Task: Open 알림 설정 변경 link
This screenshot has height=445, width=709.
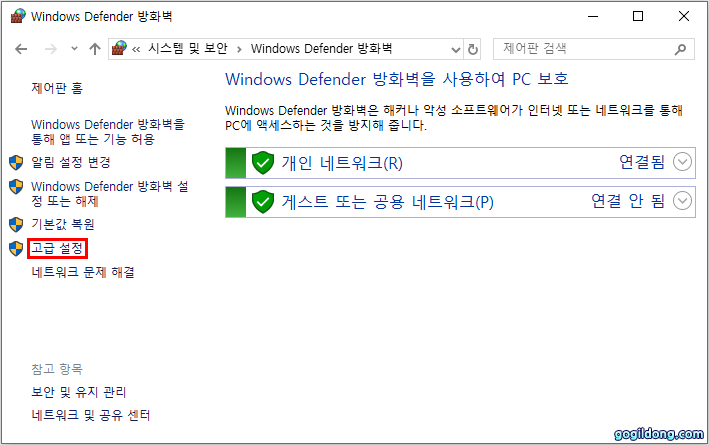Action: [71, 162]
